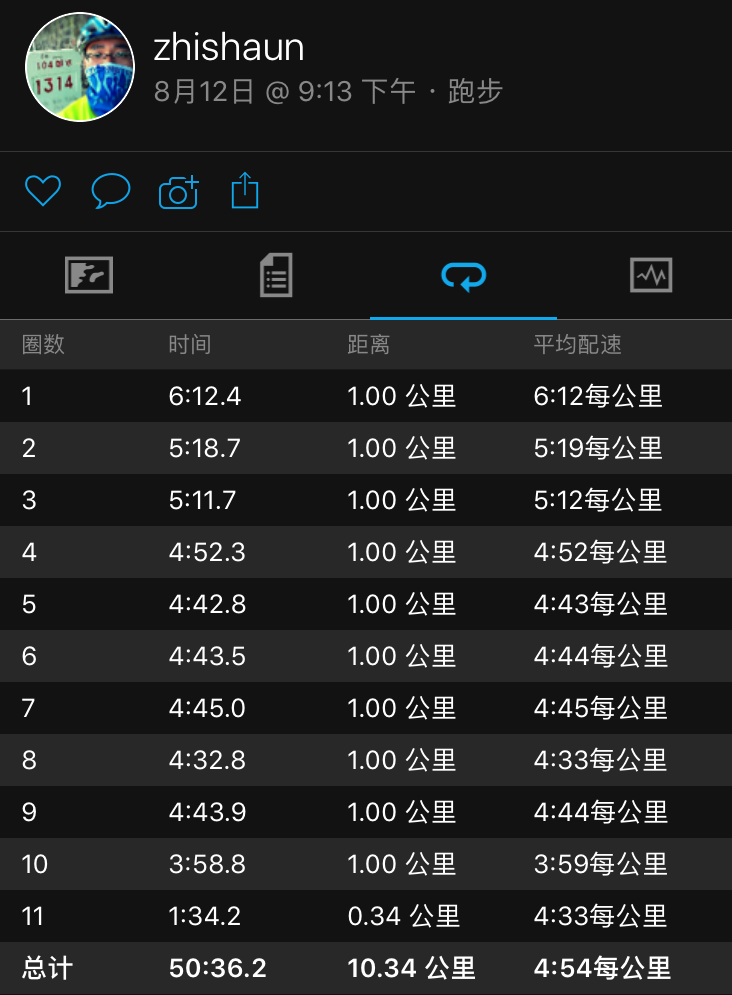Select lap 4 row with 4:52.3
Screen dimensions: 732x995
[x=366, y=552]
